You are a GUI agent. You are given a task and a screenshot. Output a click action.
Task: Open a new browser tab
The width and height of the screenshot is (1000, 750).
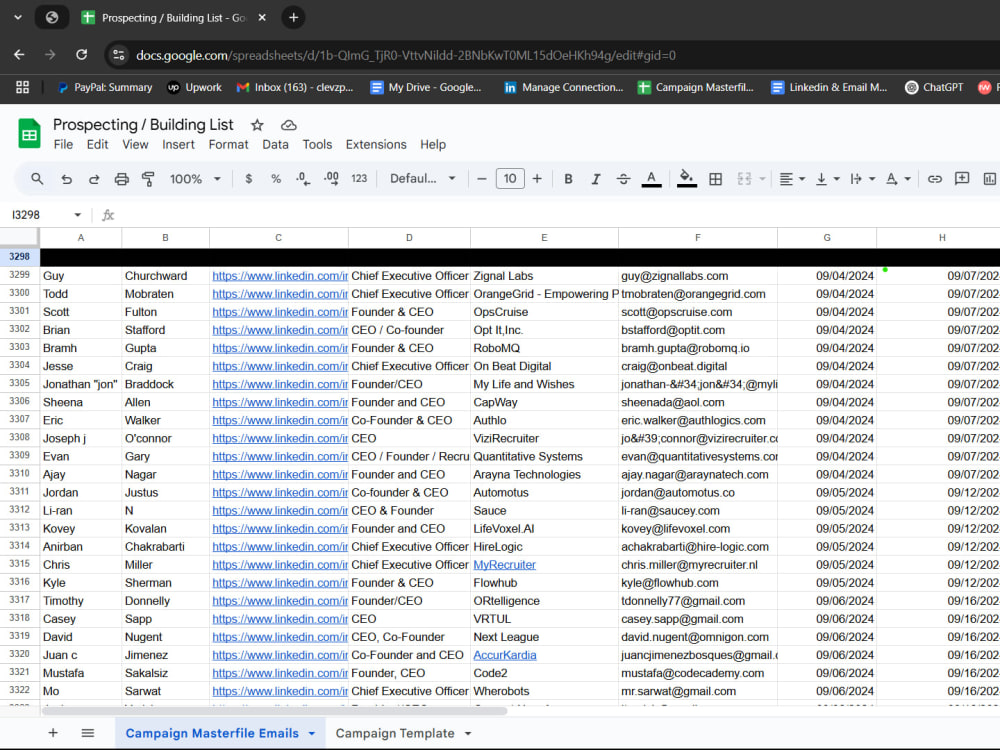(x=293, y=18)
